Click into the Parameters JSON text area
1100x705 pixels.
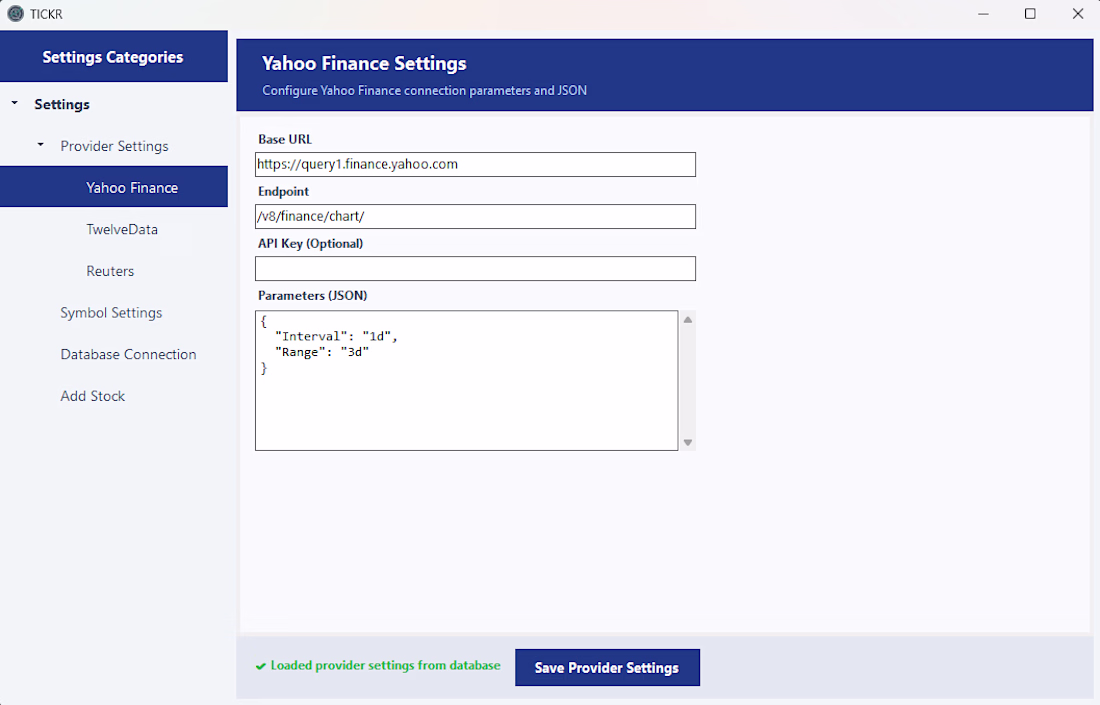click(x=467, y=380)
